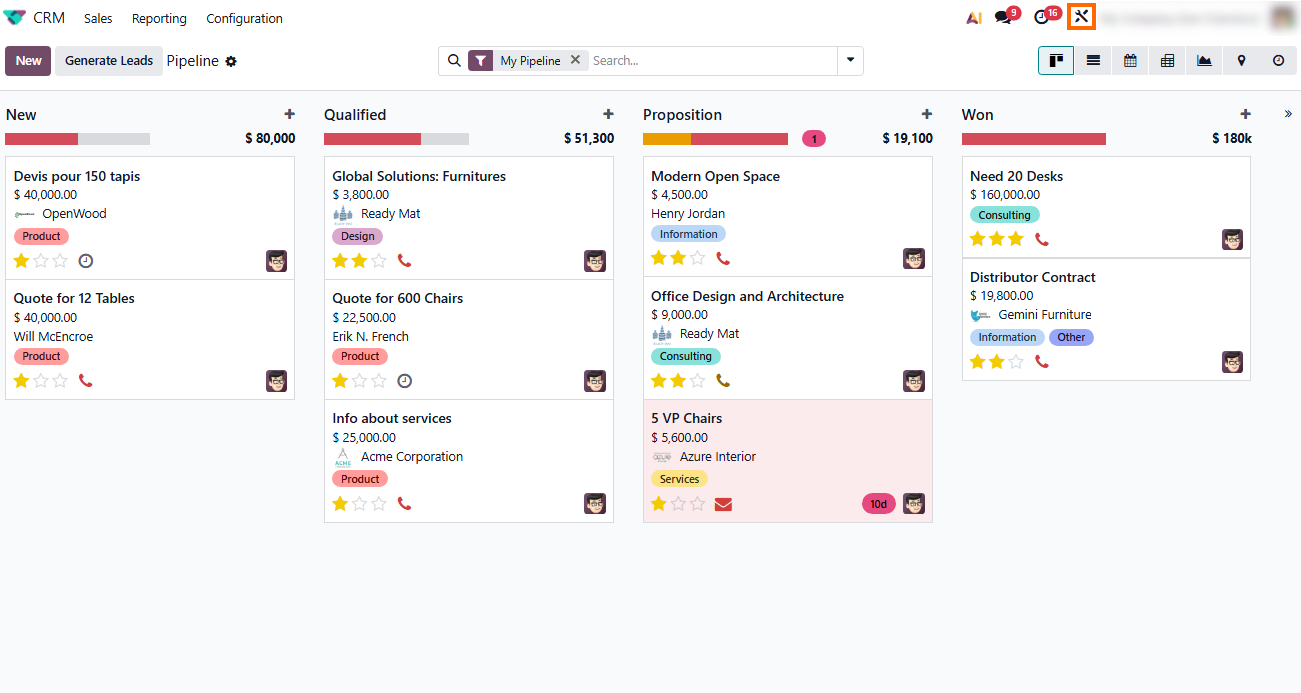Expand the folded columns double-chevron
The image size is (1301, 693).
pyautogui.click(x=1288, y=114)
